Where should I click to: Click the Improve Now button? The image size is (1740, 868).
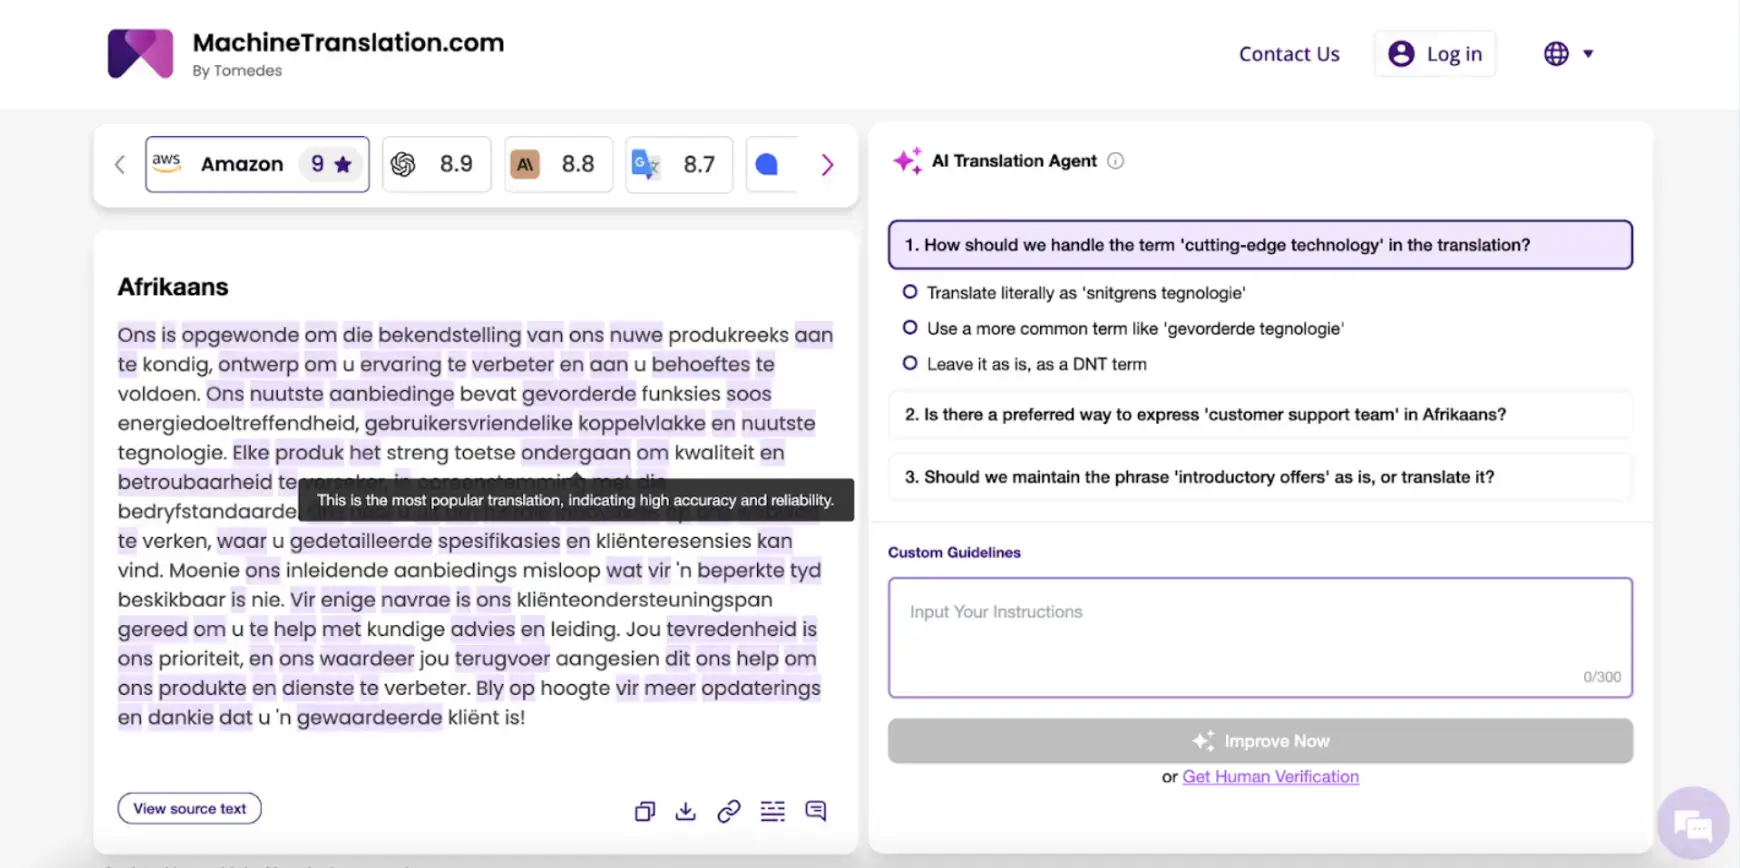[1260, 741]
